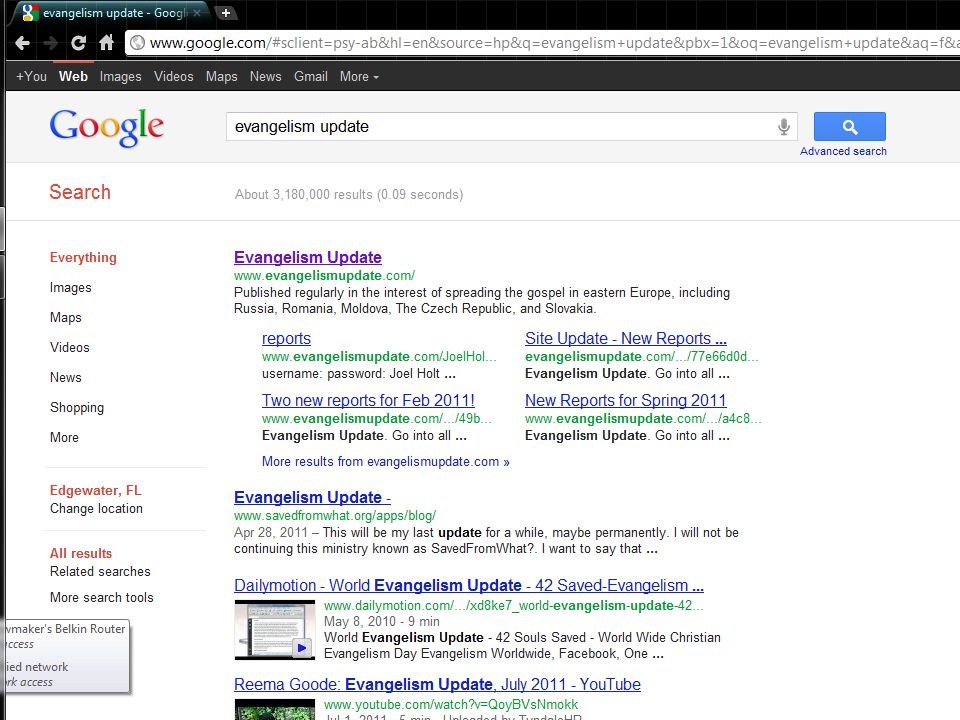Click the globe icon in address bar
This screenshot has height=720, width=960.
pyautogui.click(x=138, y=43)
